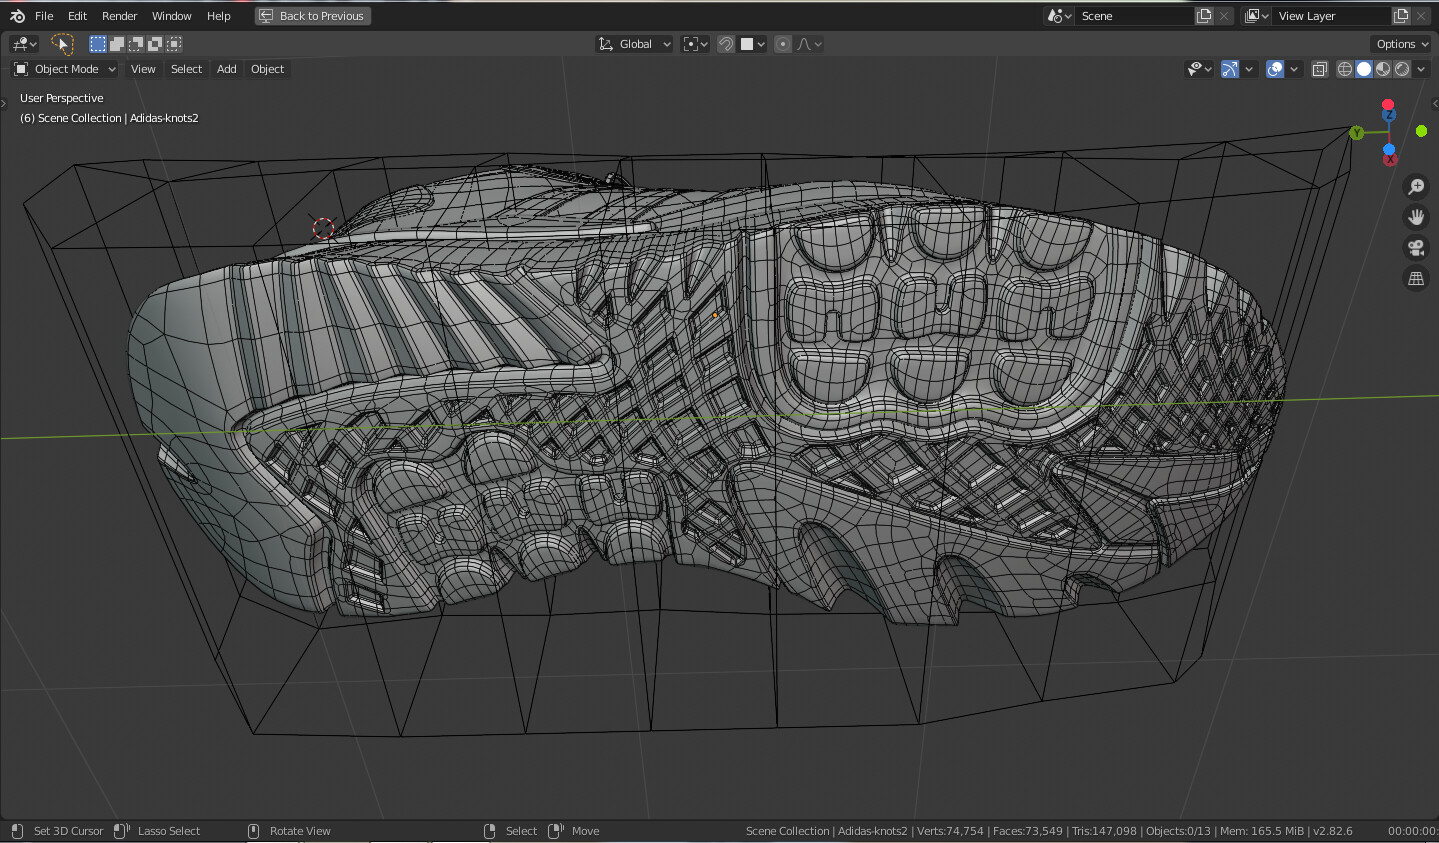The width and height of the screenshot is (1439, 843).
Task: Open the File menu
Action: pos(44,16)
